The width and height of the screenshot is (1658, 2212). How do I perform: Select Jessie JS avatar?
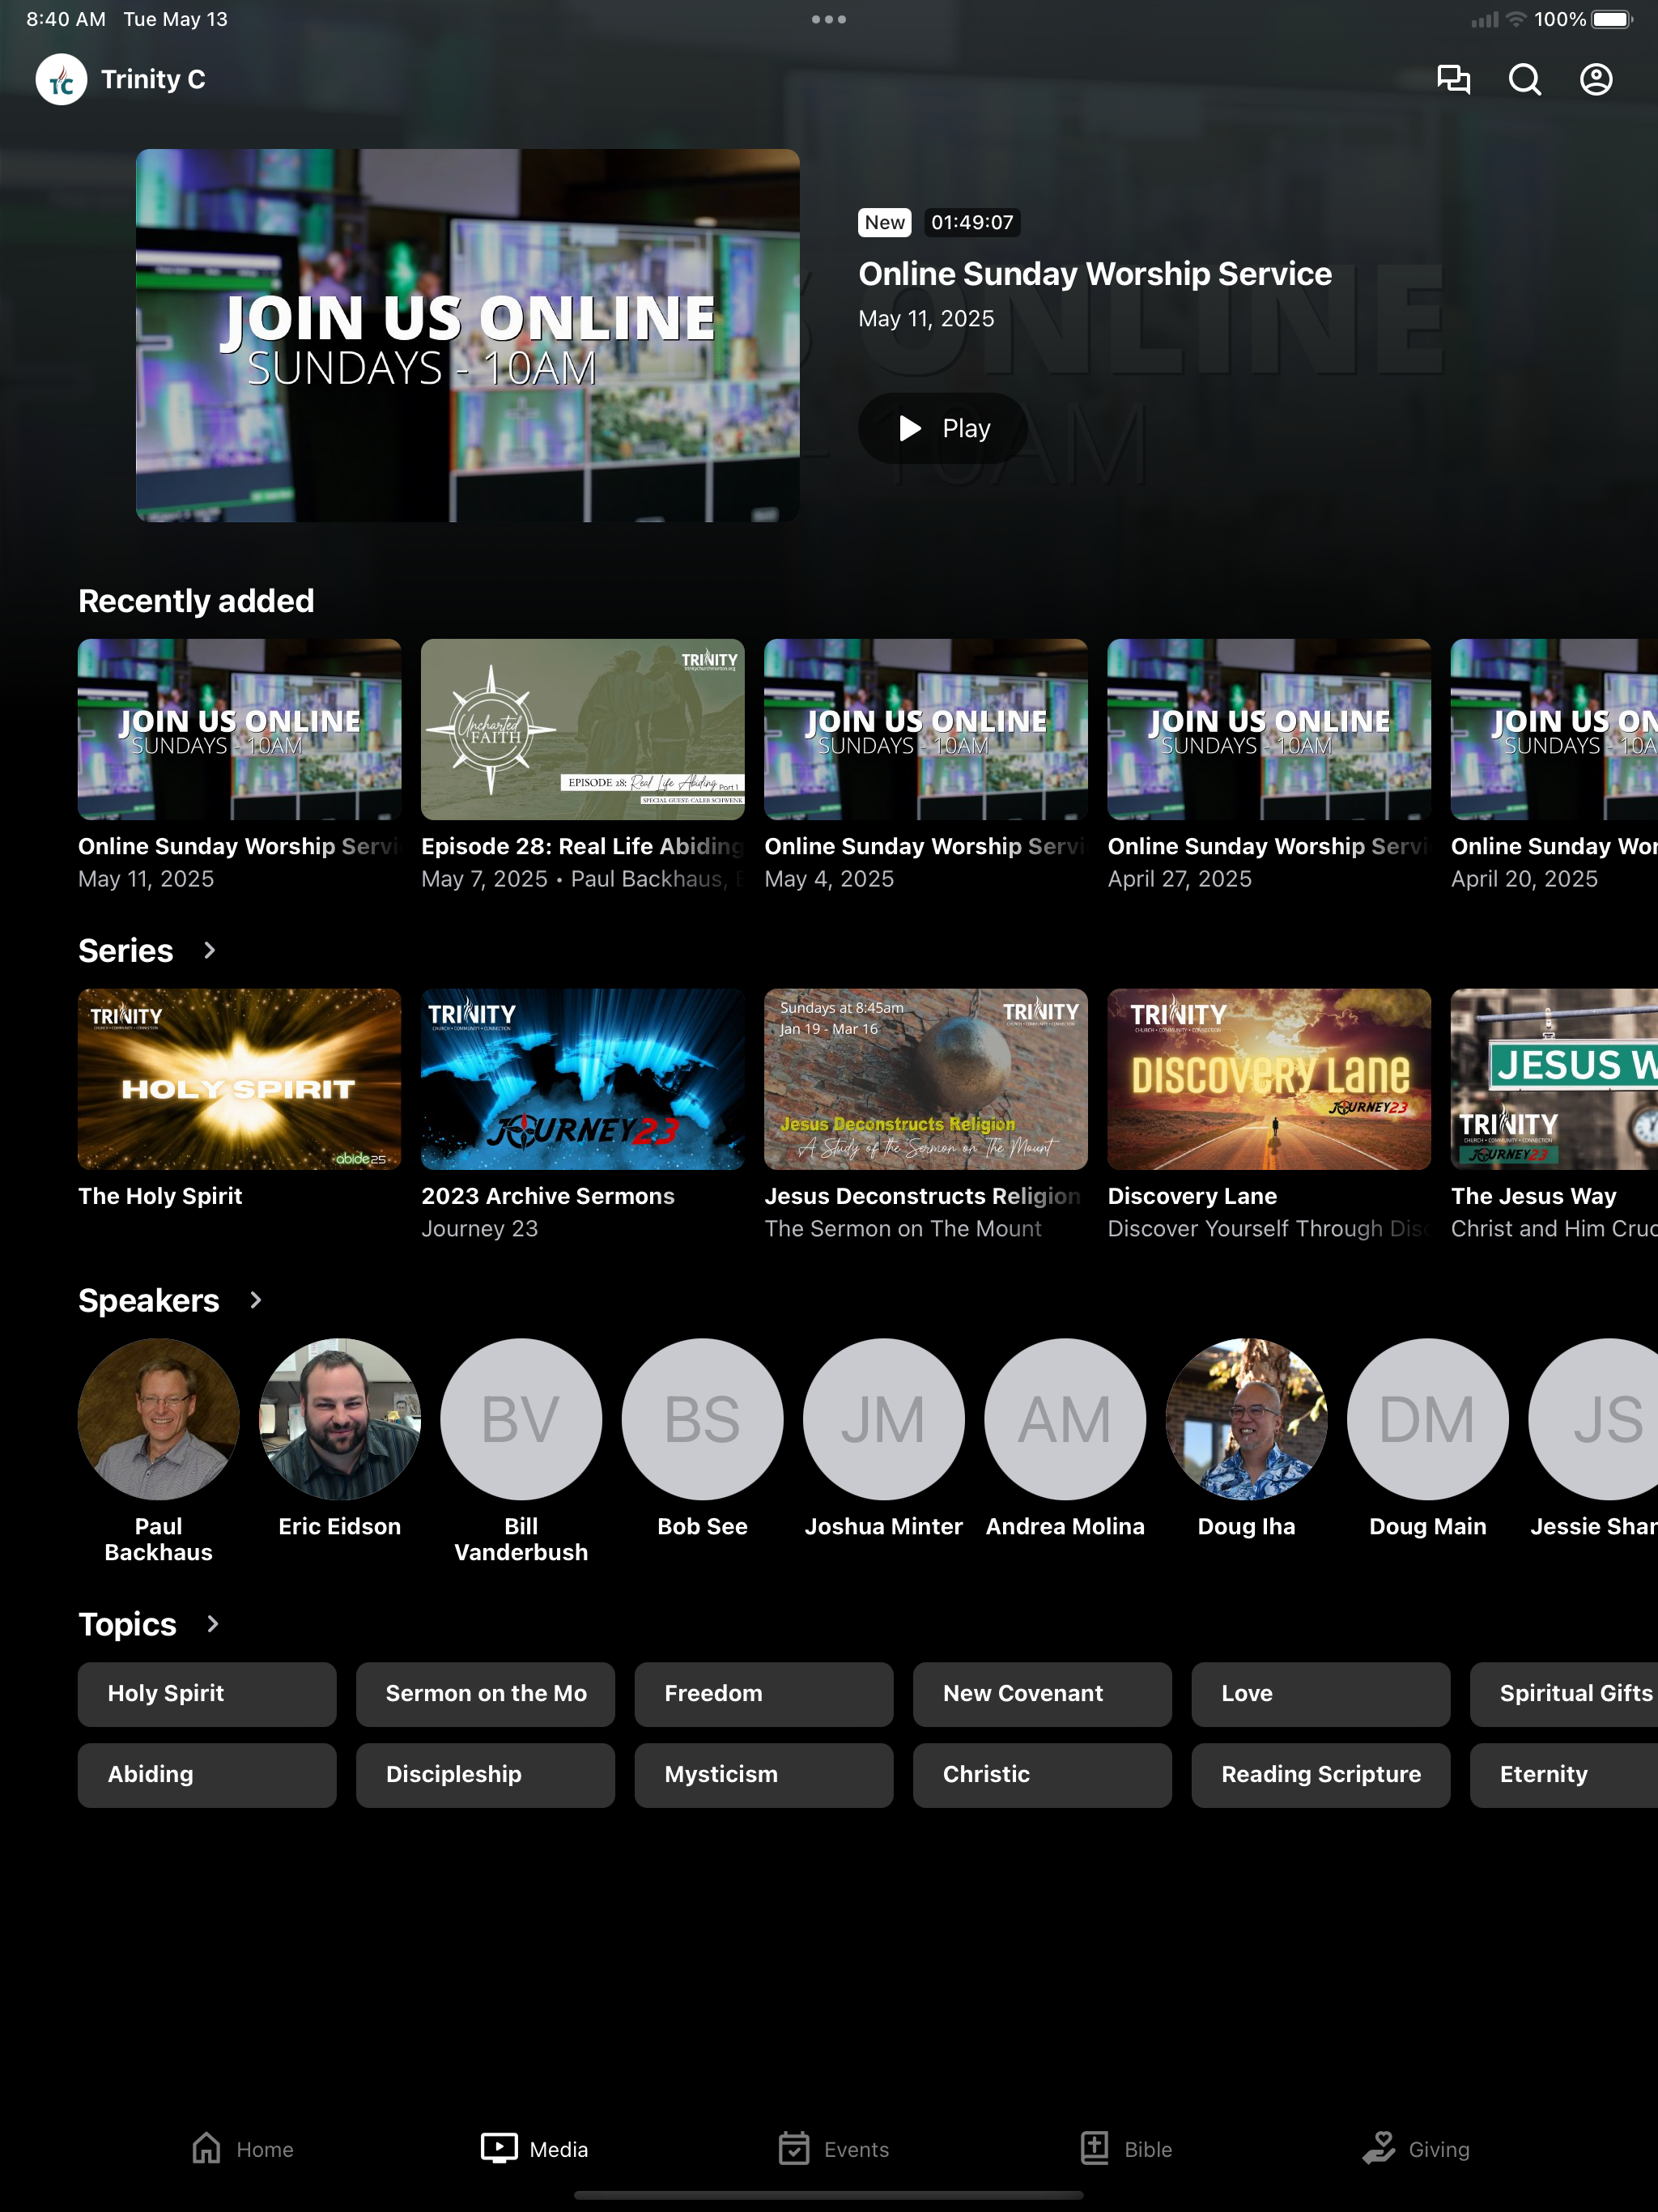pyautogui.click(x=1593, y=1419)
